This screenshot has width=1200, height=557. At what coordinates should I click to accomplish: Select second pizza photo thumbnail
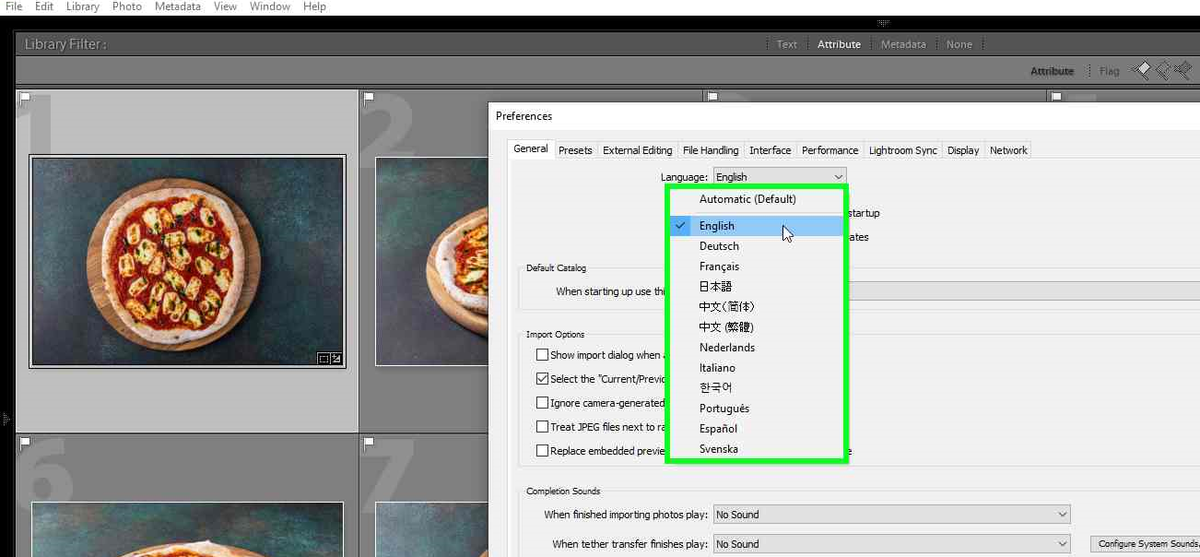[x=432, y=261]
